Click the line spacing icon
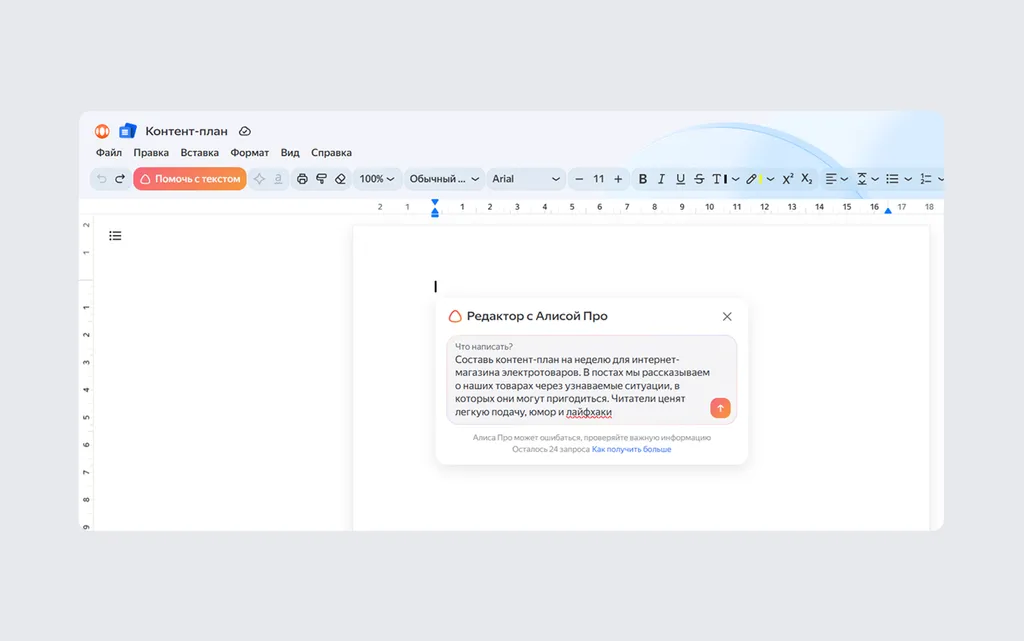This screenshot has height=641, width=1024. click(x=862, y=179)
